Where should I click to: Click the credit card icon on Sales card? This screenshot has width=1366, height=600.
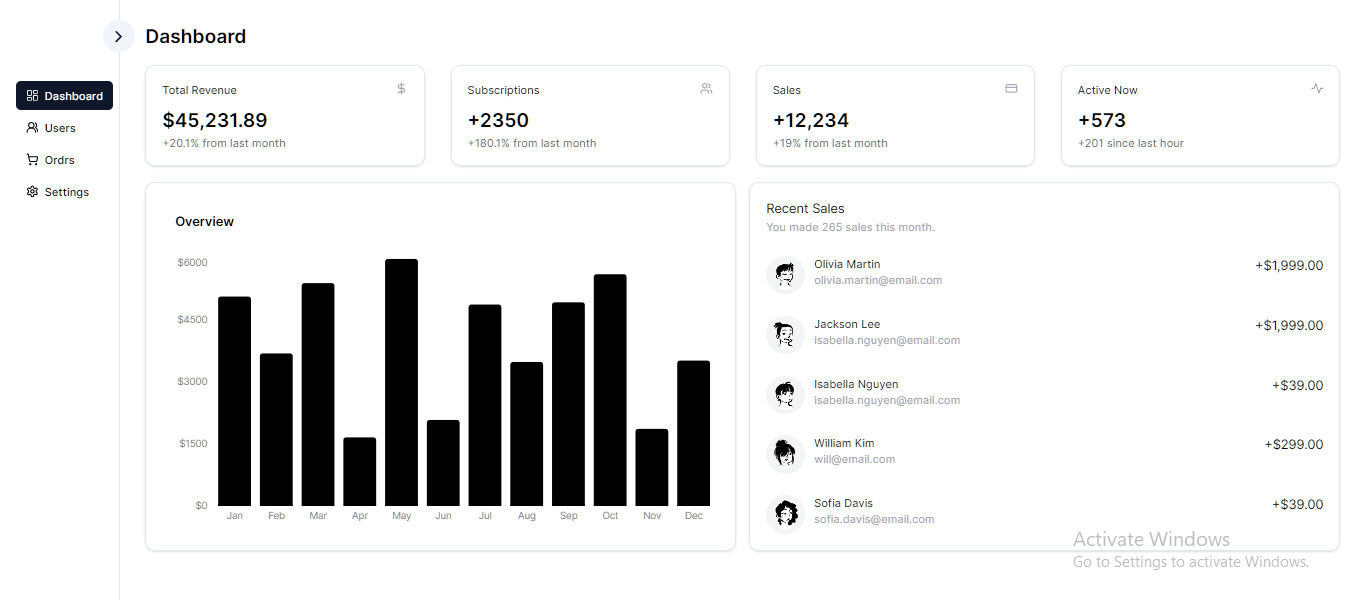1011,89
